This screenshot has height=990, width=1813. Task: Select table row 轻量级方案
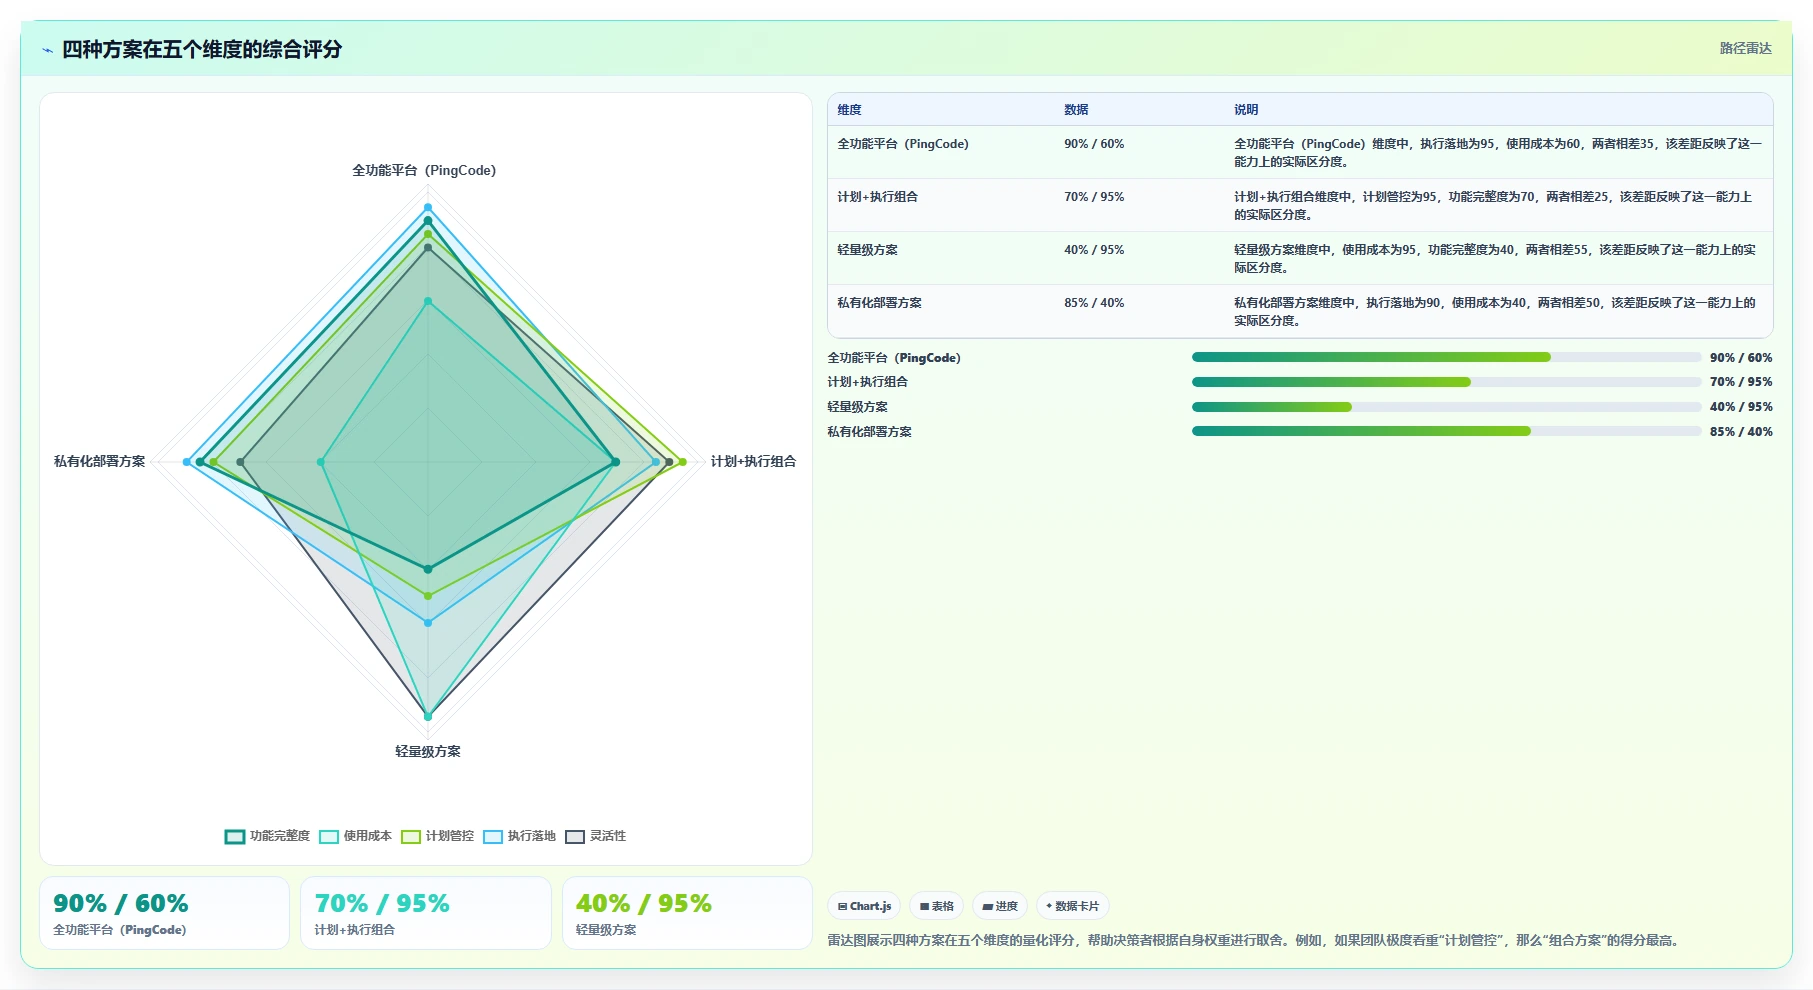[1300, 258]
